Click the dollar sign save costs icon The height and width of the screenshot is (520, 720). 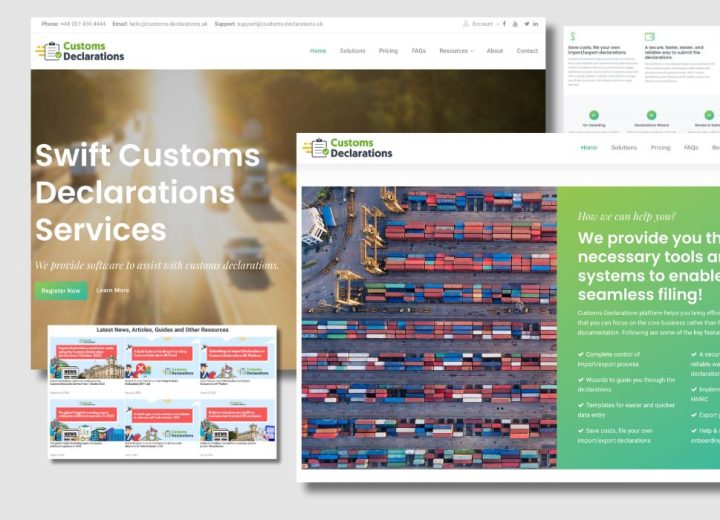[573, 36]
